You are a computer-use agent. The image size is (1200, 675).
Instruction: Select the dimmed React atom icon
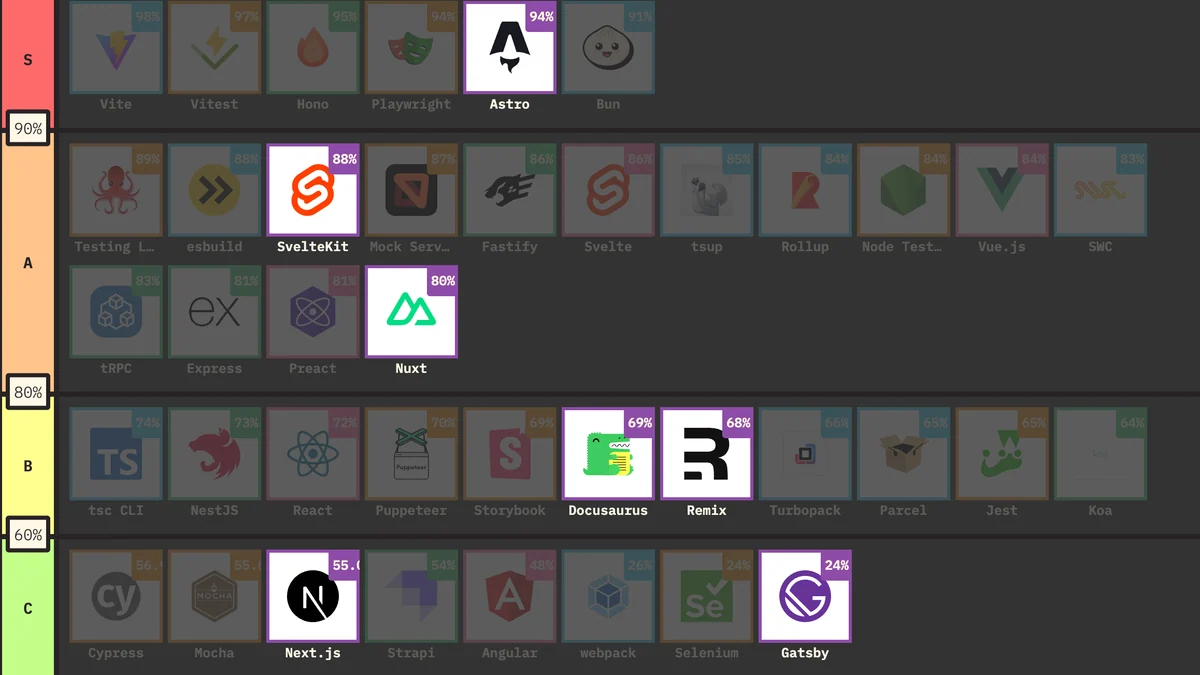click(313, 454)
